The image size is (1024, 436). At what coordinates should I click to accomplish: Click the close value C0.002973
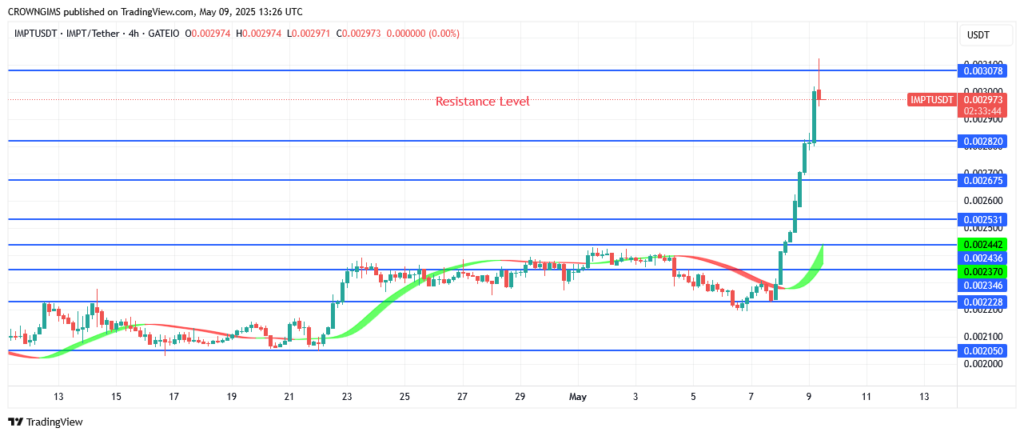click(359, 33)
